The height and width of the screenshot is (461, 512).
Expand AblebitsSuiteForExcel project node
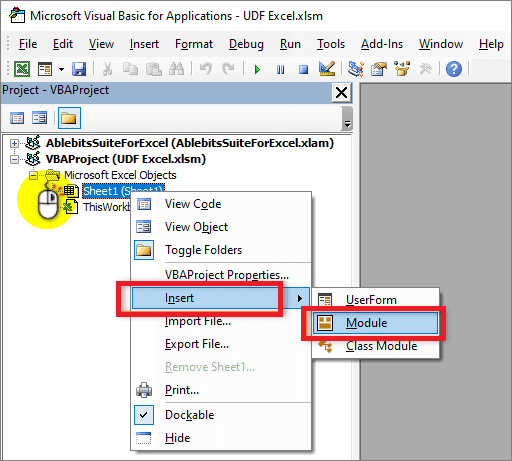click(x=14, y=144)
